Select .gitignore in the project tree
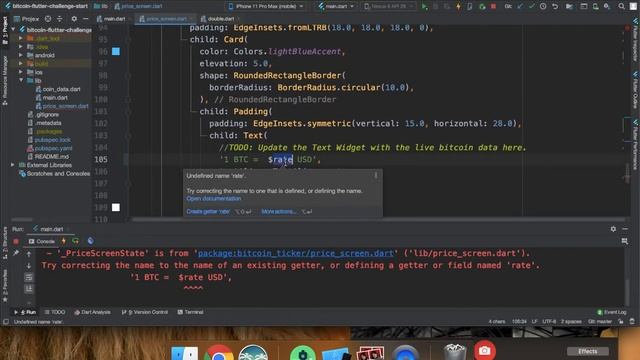 pos(44,115)
